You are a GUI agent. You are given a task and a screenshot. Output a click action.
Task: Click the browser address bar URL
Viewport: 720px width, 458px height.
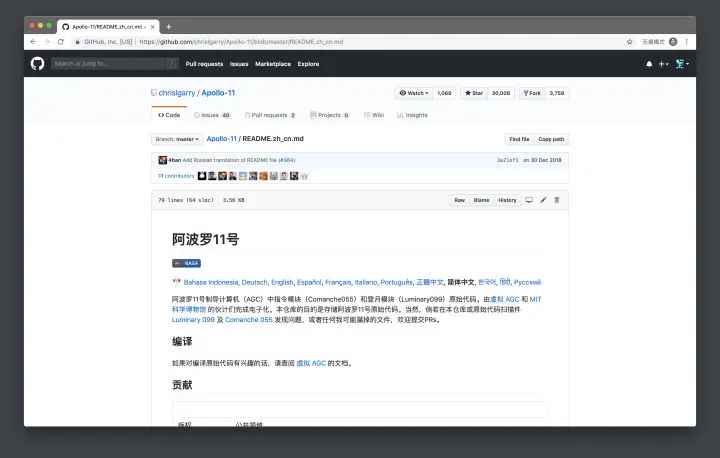pos(241,42)
